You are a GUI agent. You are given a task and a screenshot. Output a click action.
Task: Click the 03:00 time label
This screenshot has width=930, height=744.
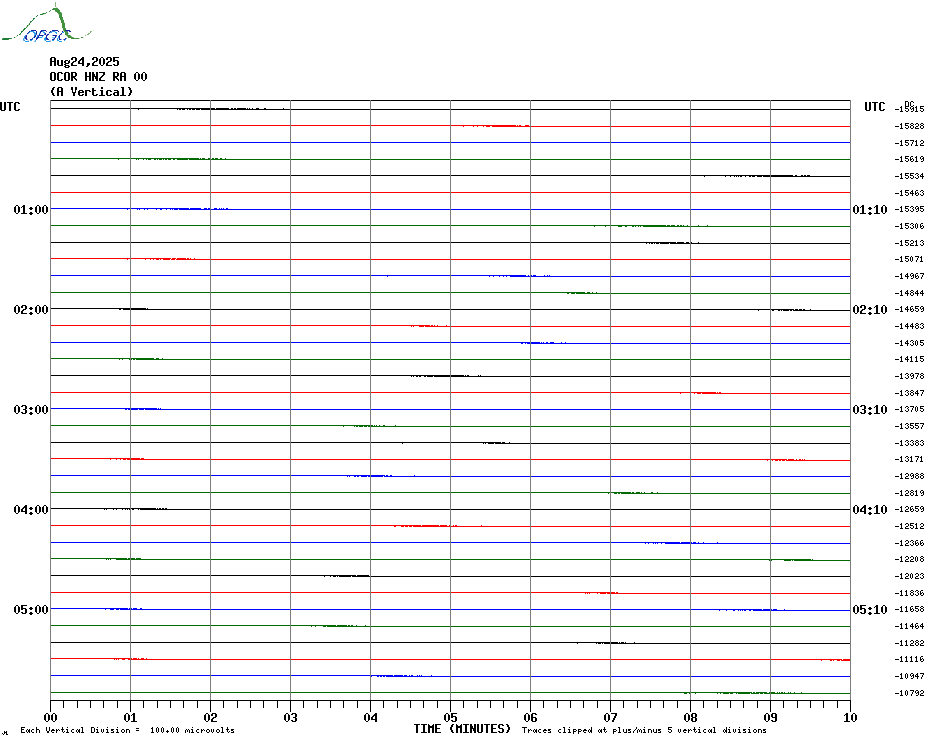coord(31,409)
